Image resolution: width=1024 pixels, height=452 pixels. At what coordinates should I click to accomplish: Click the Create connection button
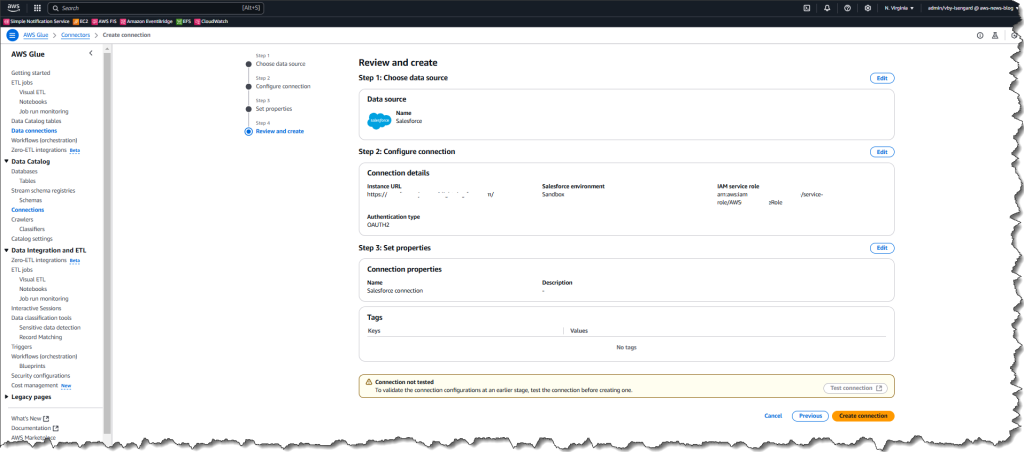click(x=863, y=415)
